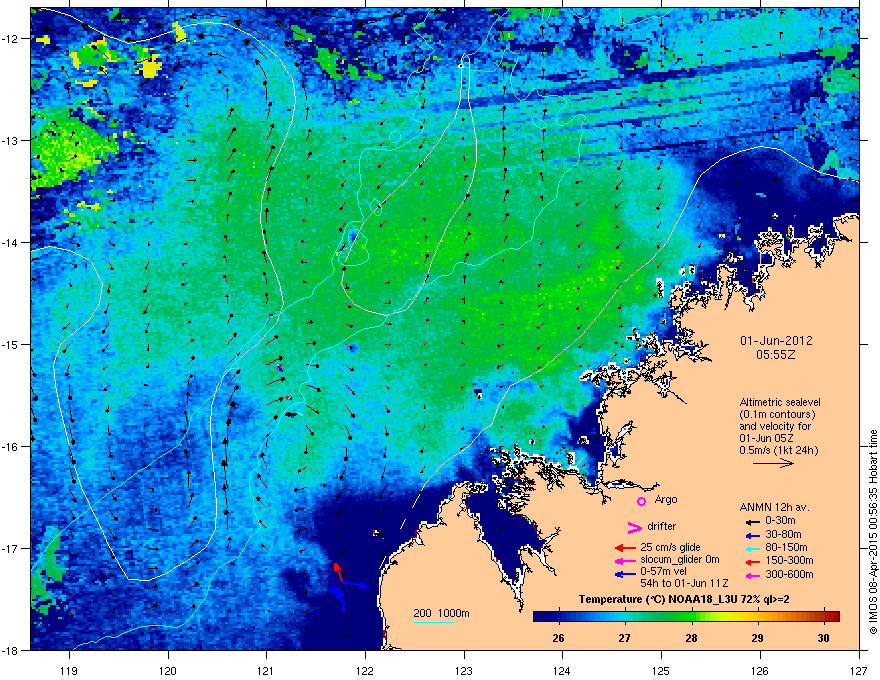Click the 54h to 01-Jun 11Z text

(x=684, y=584)
